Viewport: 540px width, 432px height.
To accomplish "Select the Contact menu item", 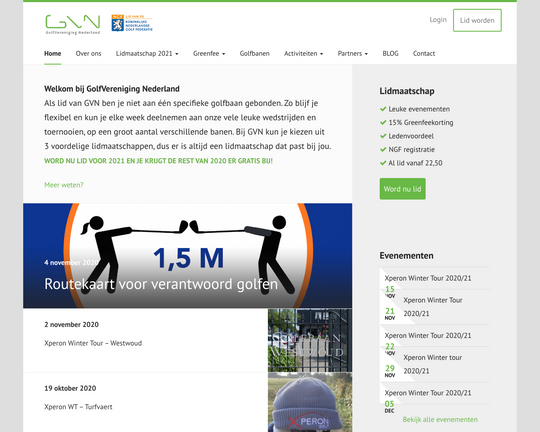I will 424,53.
